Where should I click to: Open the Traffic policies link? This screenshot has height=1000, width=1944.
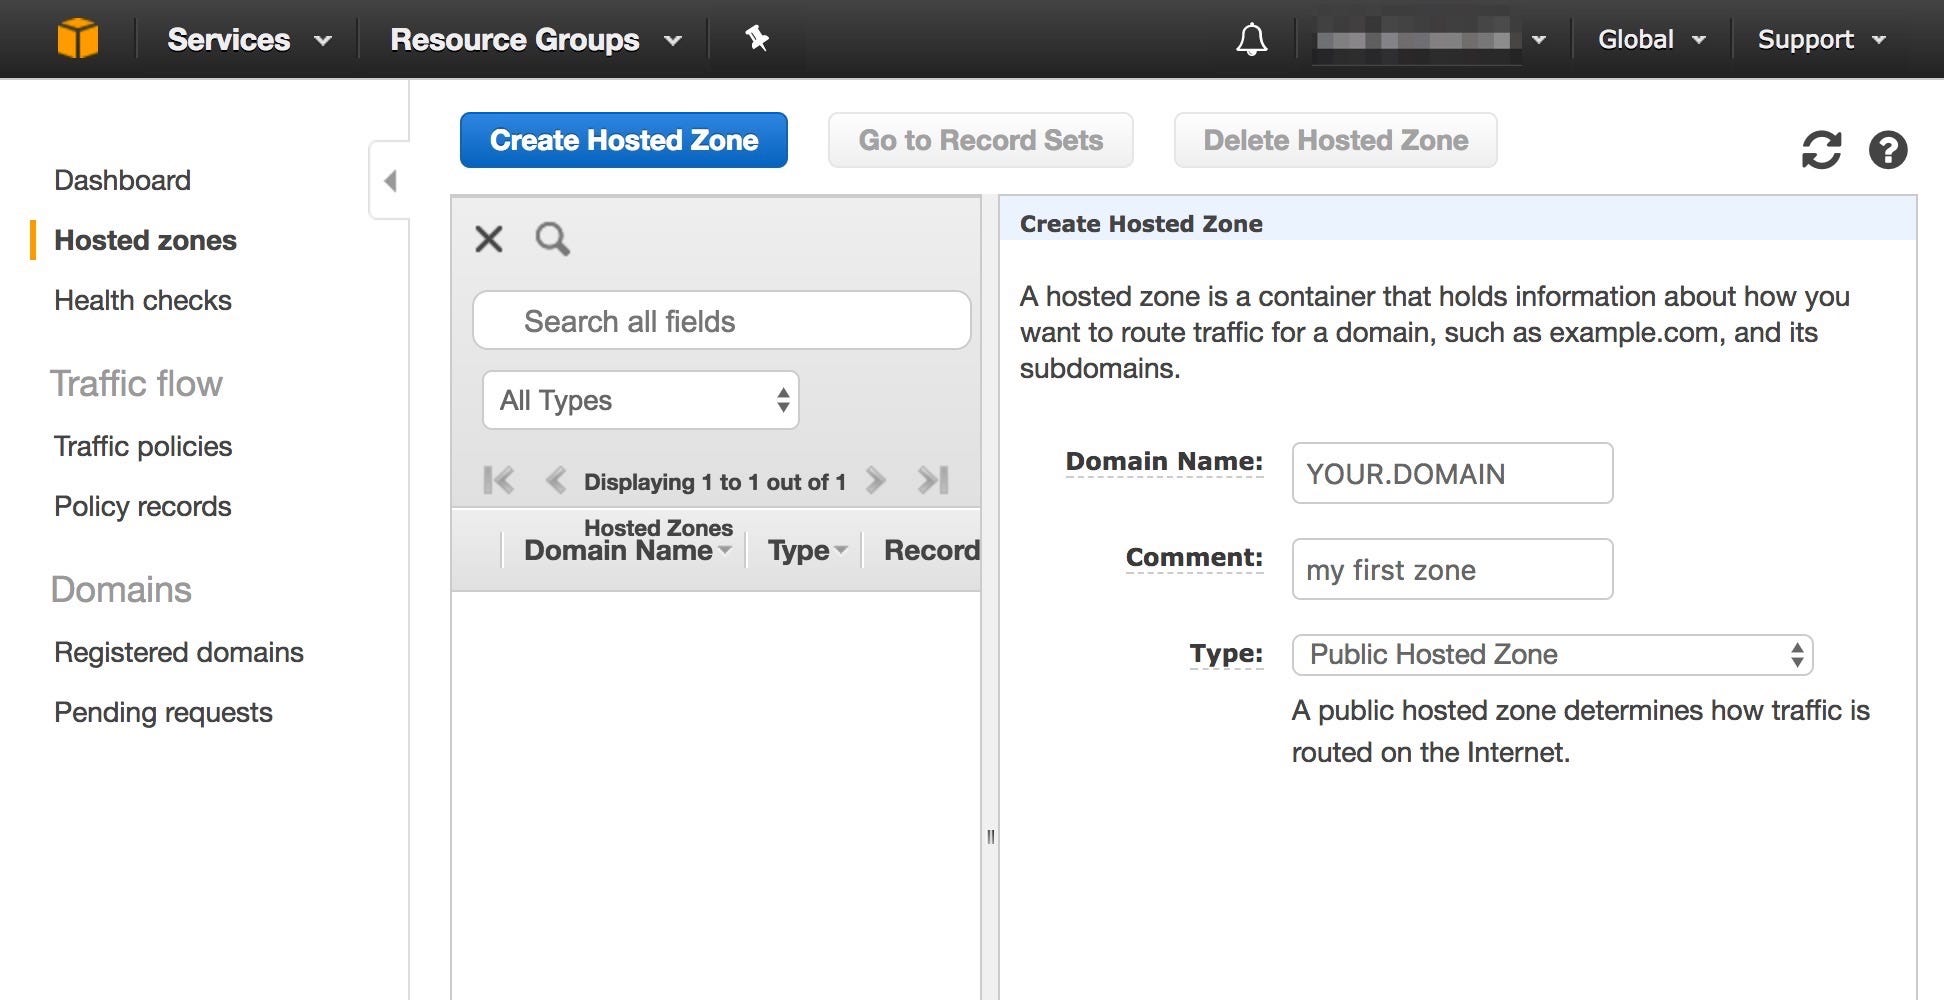coord(143,447)
